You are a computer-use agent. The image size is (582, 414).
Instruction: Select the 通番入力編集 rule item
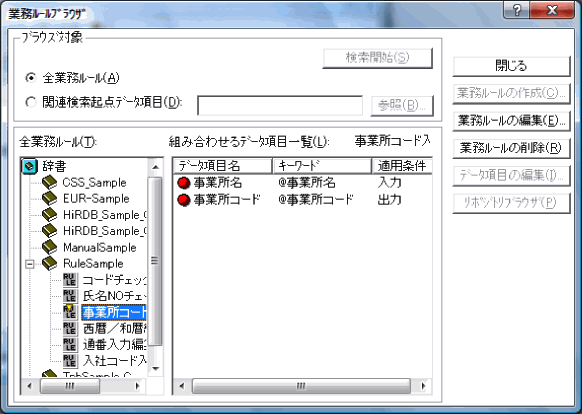(114, 344)
